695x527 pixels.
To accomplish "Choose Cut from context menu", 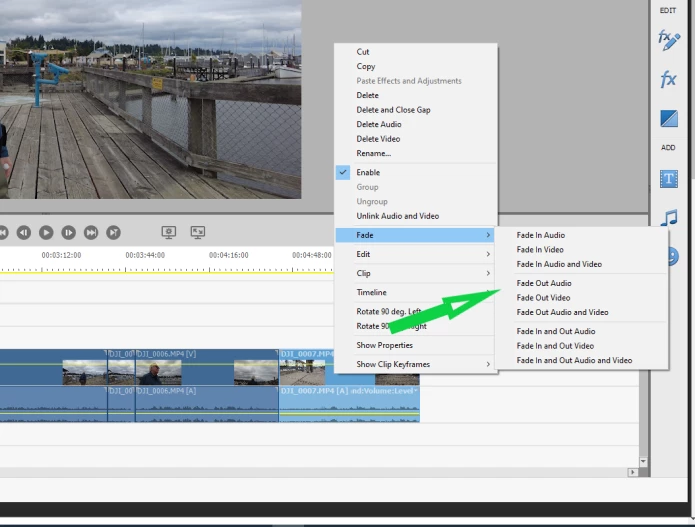I will [363, 52].
